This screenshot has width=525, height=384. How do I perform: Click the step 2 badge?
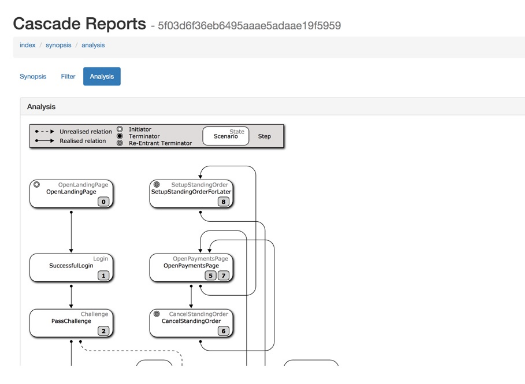103,331
